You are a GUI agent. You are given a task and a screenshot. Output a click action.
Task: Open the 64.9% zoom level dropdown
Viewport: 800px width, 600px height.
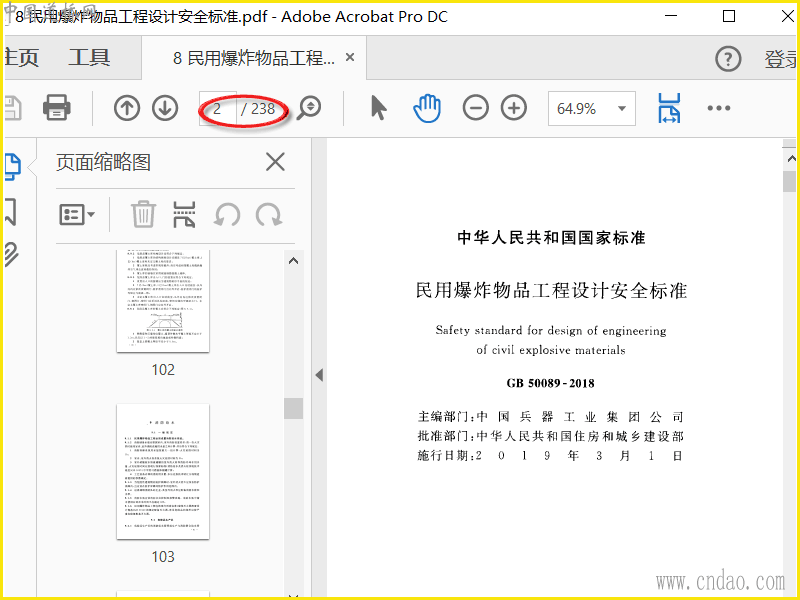click(x=591, y=108)
